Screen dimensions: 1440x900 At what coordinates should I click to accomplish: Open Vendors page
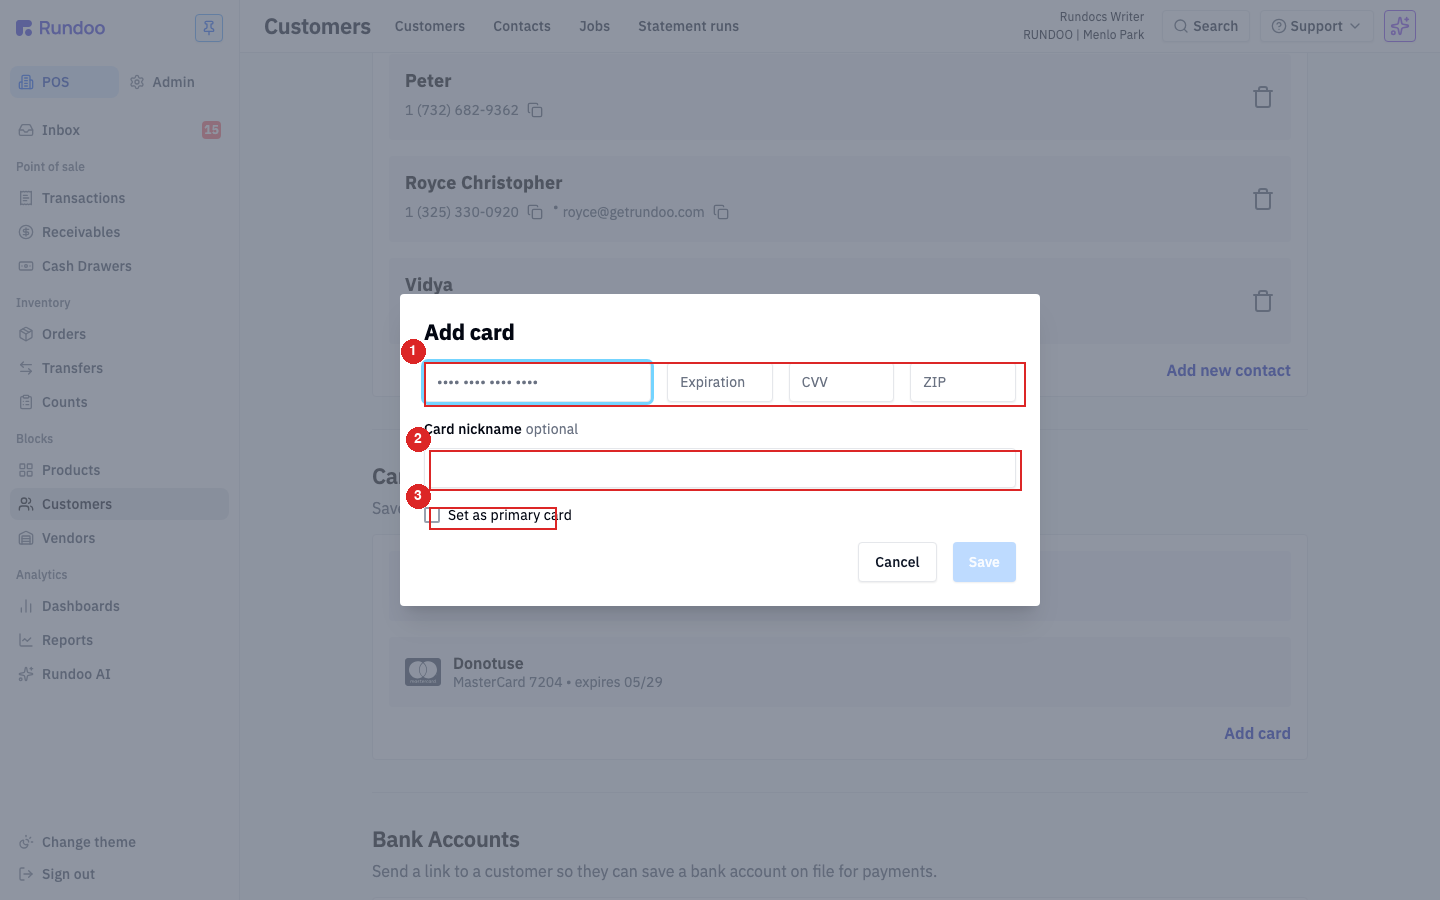[119, 538]
